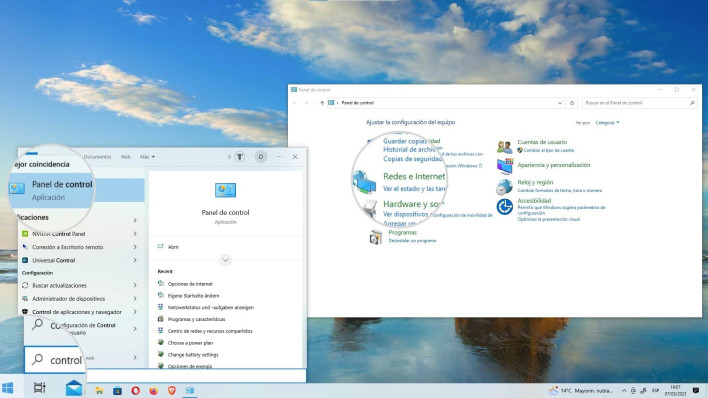Open the rewards trophy icon
708x398 pixels.
pyautogui.click(x=239, y=157)
